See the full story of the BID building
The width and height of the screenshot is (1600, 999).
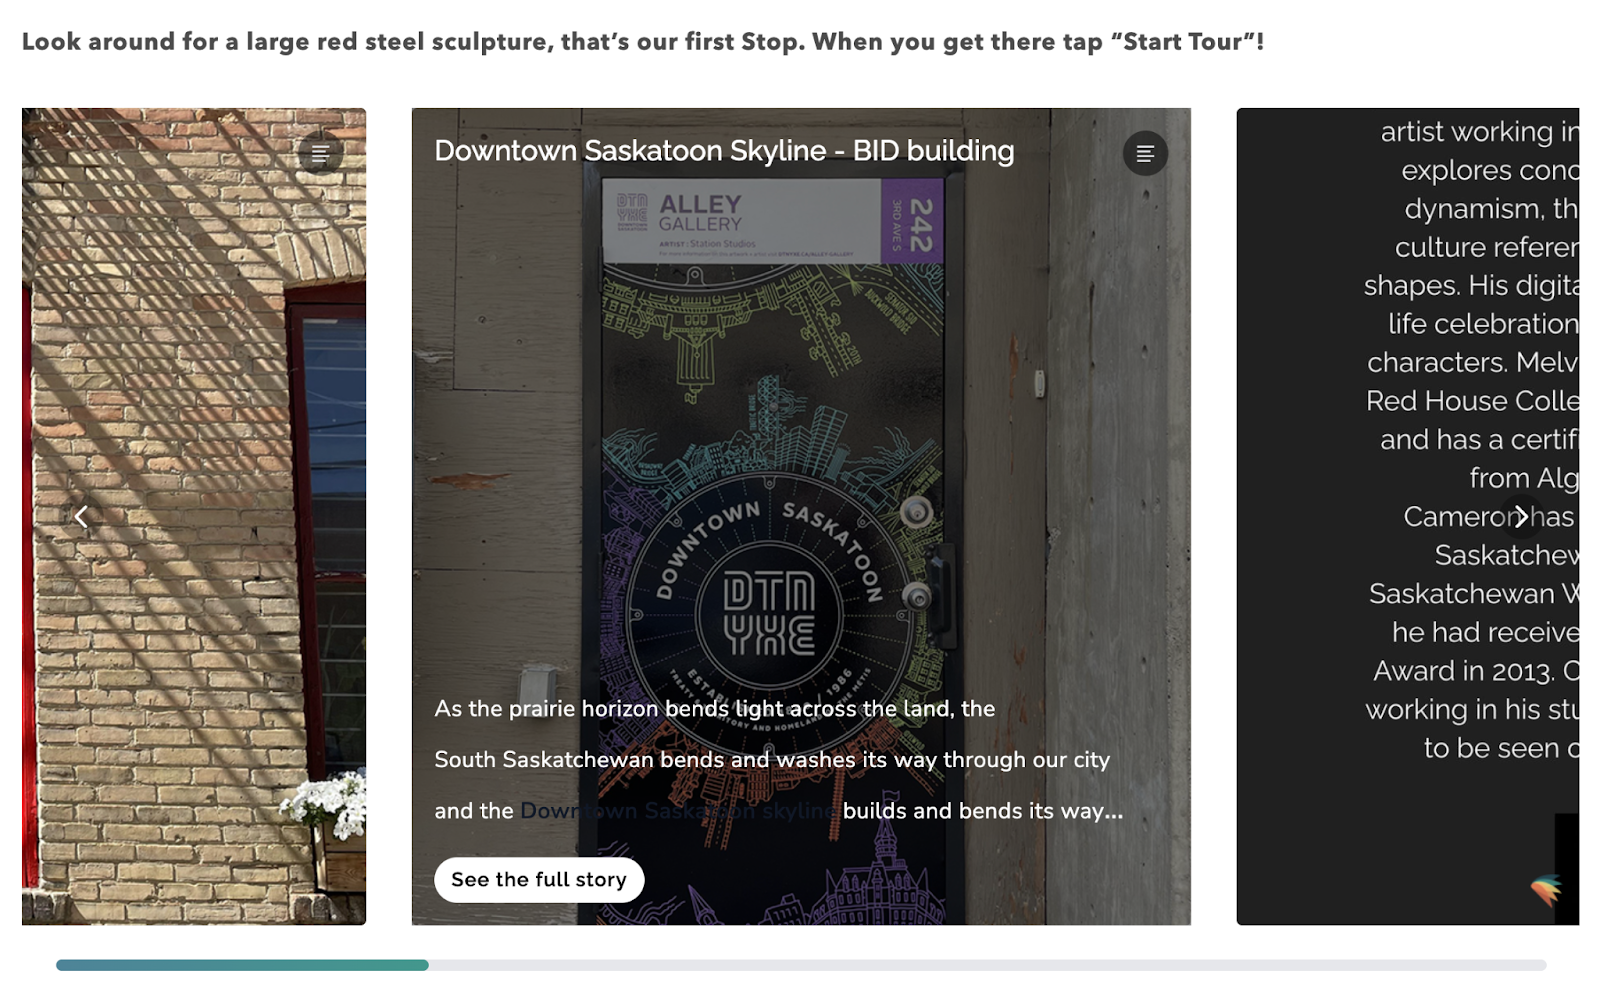point(539,880)
